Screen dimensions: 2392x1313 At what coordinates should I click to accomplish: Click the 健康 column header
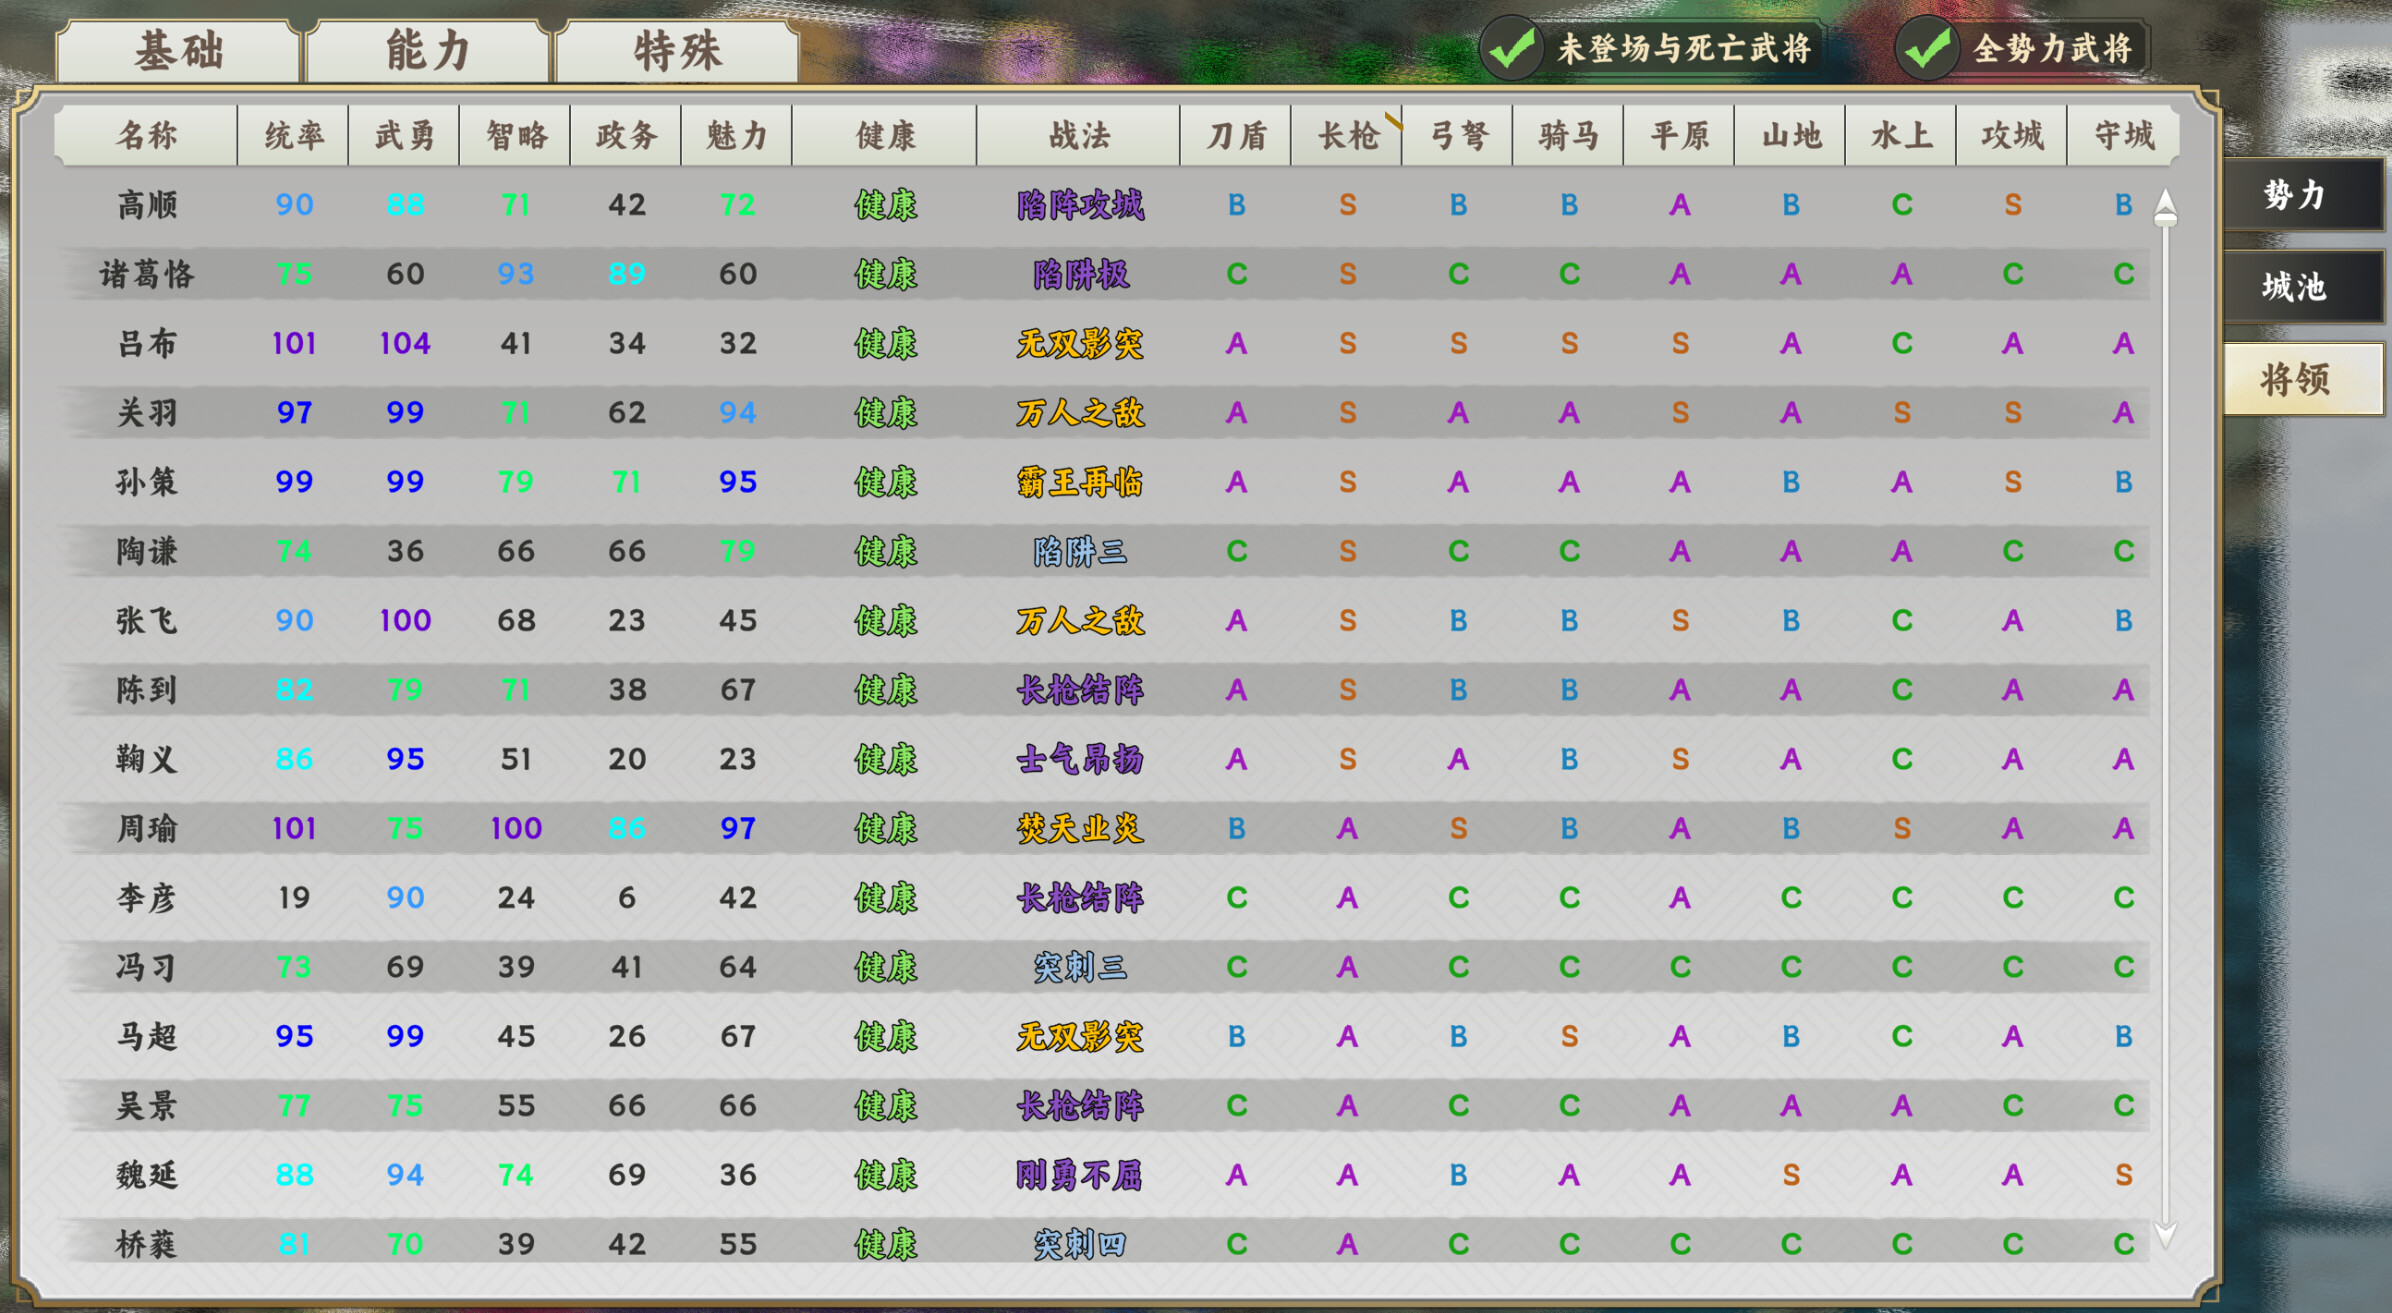pos(884,136)
